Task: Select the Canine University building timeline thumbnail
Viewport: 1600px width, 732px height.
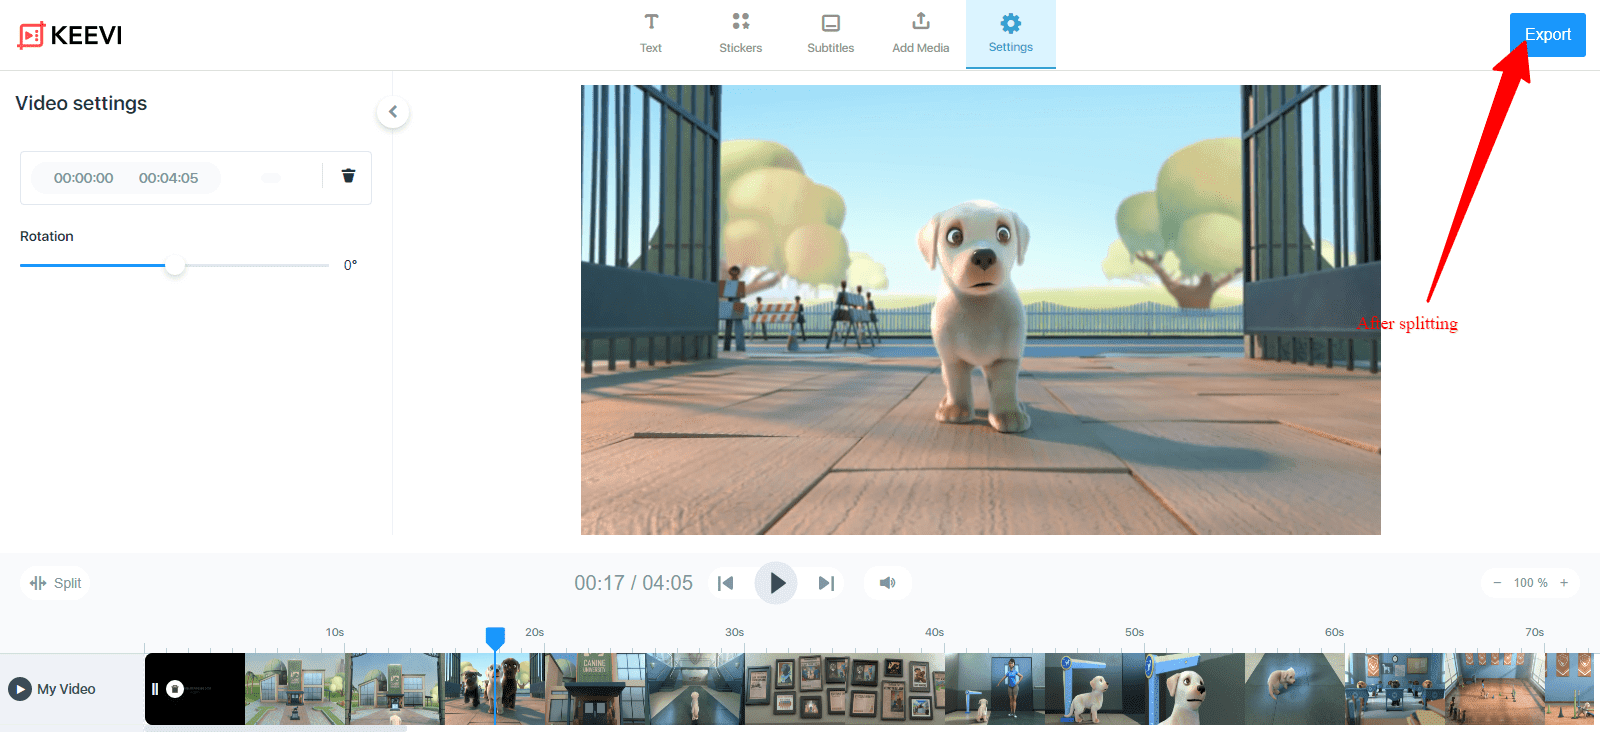Action: point(595,689)
